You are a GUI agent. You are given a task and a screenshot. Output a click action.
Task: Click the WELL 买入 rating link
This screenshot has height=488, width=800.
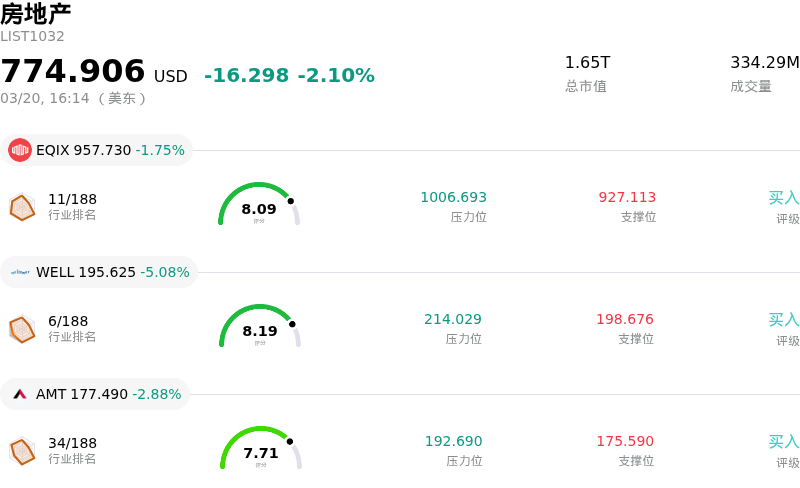coord(783,320)
